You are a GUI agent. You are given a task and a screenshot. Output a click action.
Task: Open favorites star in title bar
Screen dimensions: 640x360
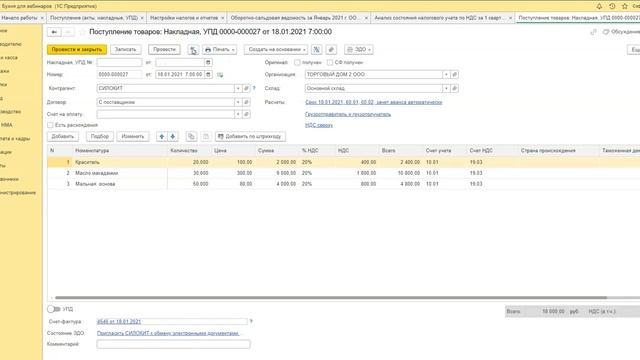(624, 6)
